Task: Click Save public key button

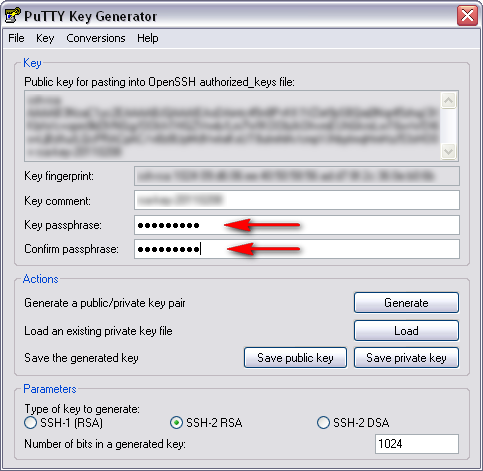Action: coord(295,358)
